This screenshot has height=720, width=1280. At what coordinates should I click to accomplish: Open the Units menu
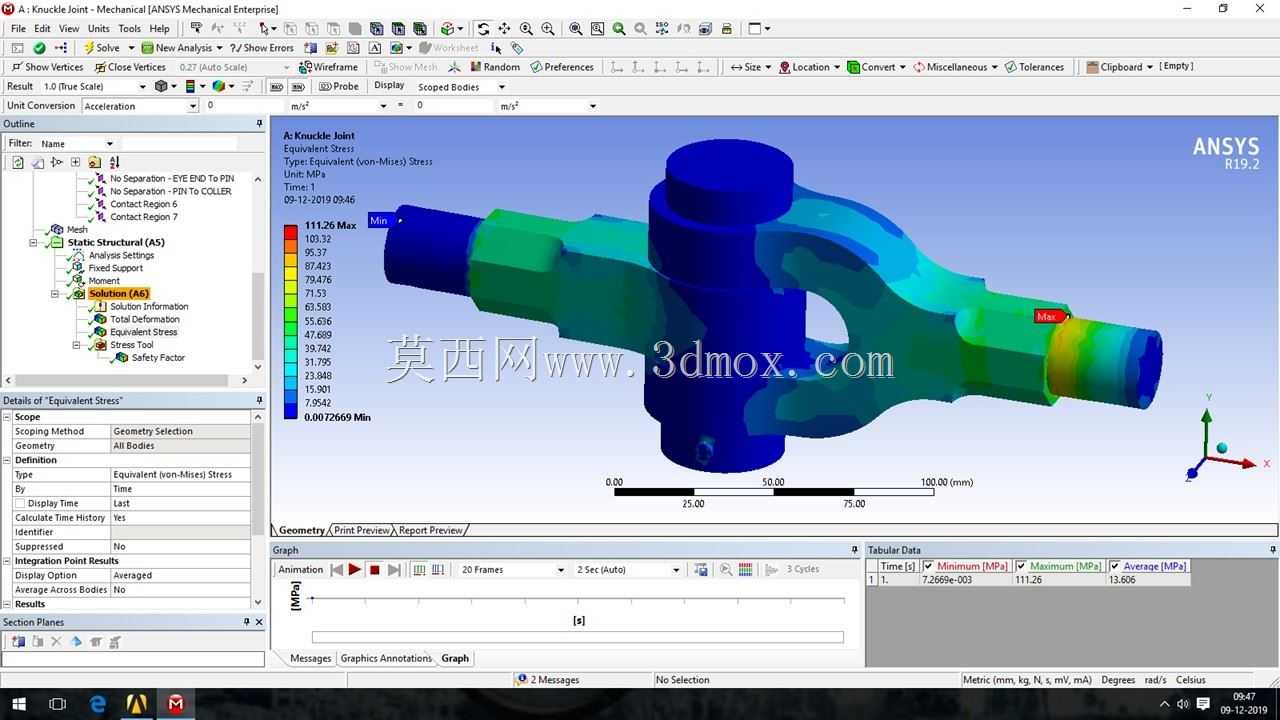99,28
